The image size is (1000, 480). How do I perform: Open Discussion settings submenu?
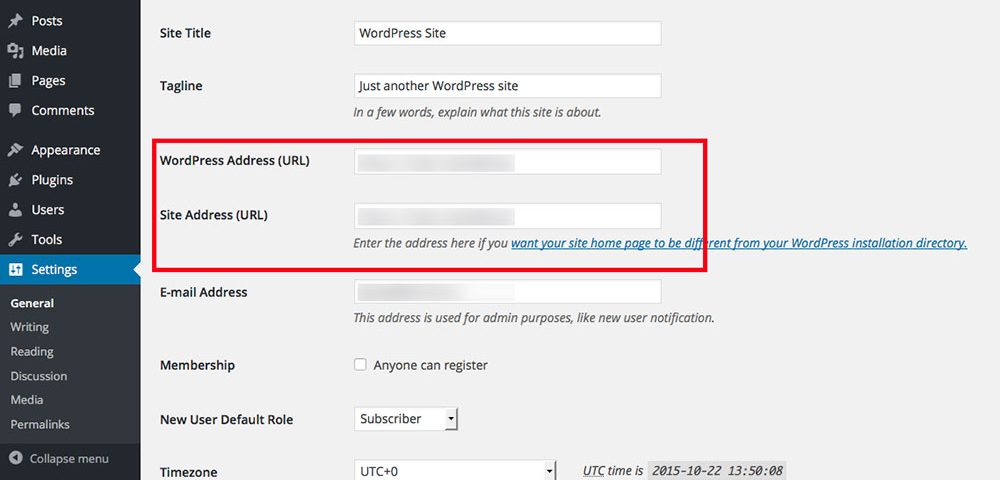[38, 376]
